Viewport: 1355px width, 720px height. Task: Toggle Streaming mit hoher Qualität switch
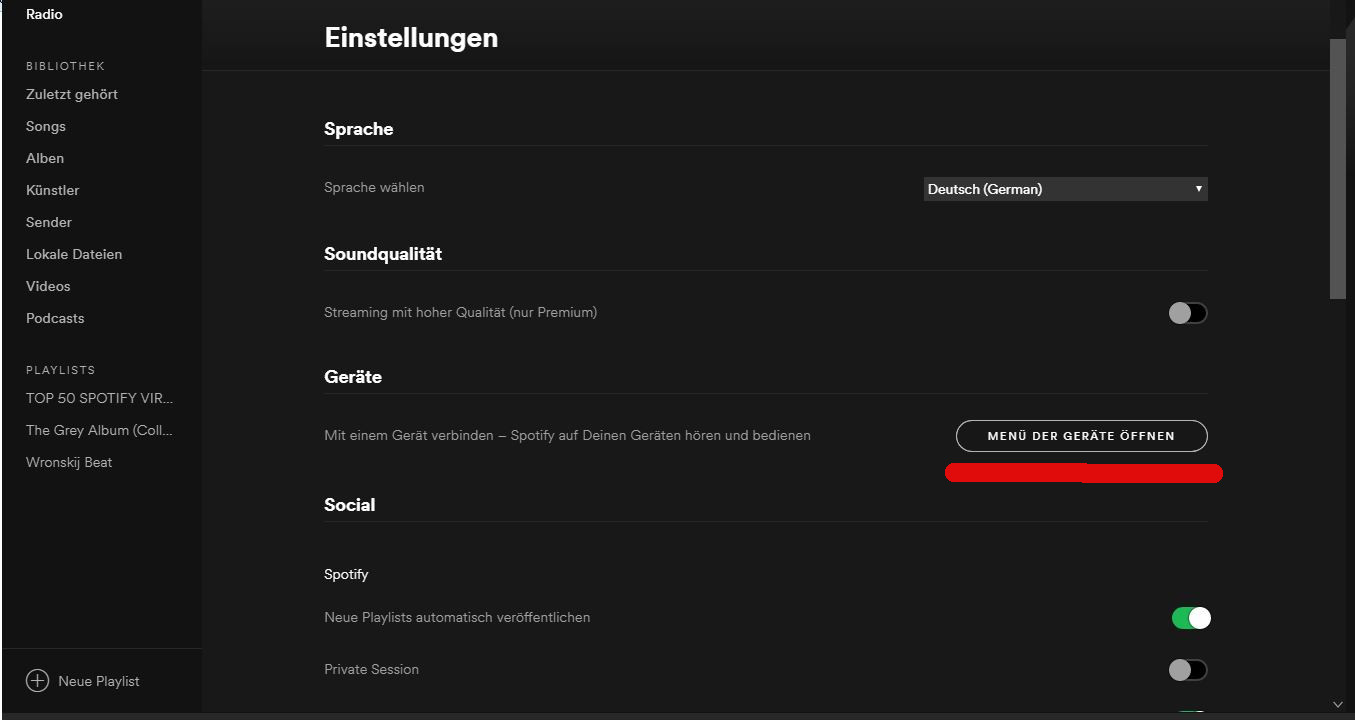click(x=1188, y=313)
